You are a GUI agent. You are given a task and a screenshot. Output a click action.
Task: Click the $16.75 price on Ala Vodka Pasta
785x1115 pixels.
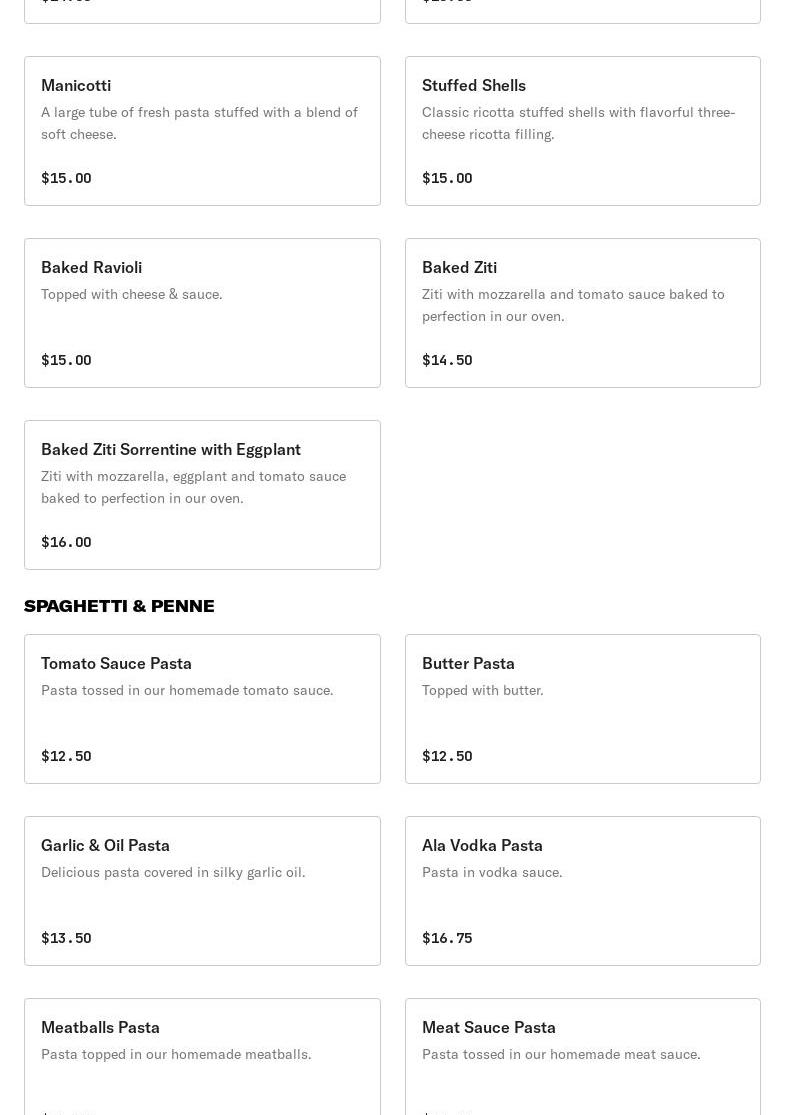[x=447, y=938]
